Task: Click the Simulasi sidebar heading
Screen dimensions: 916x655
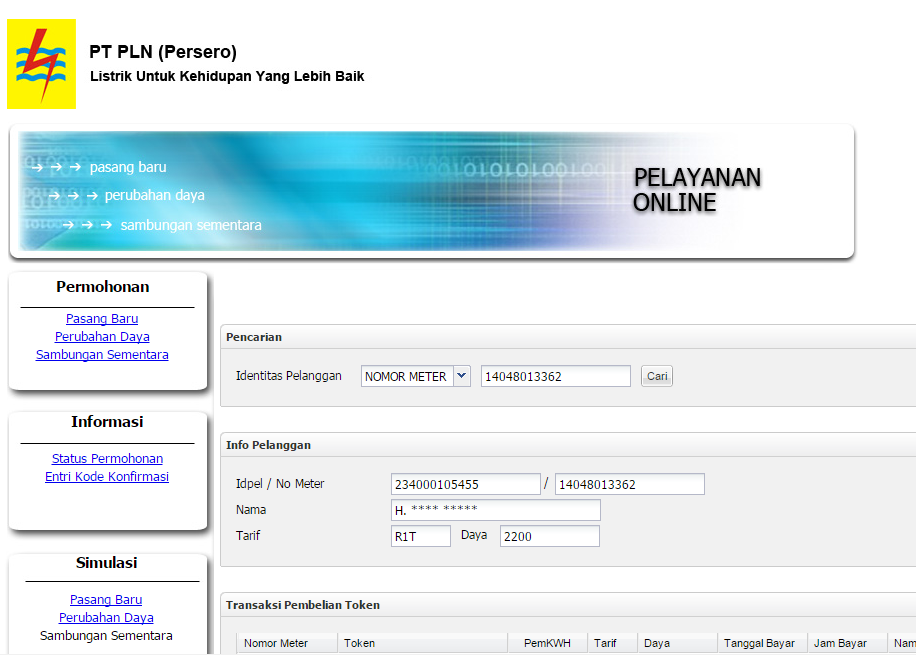Action: tap(107, 563)
